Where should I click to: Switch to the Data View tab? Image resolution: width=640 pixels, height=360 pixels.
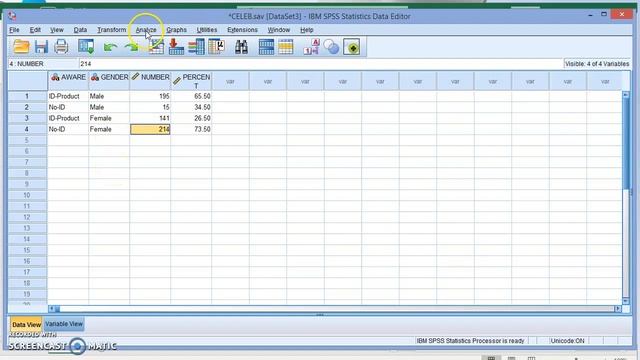tap(26, 324)
